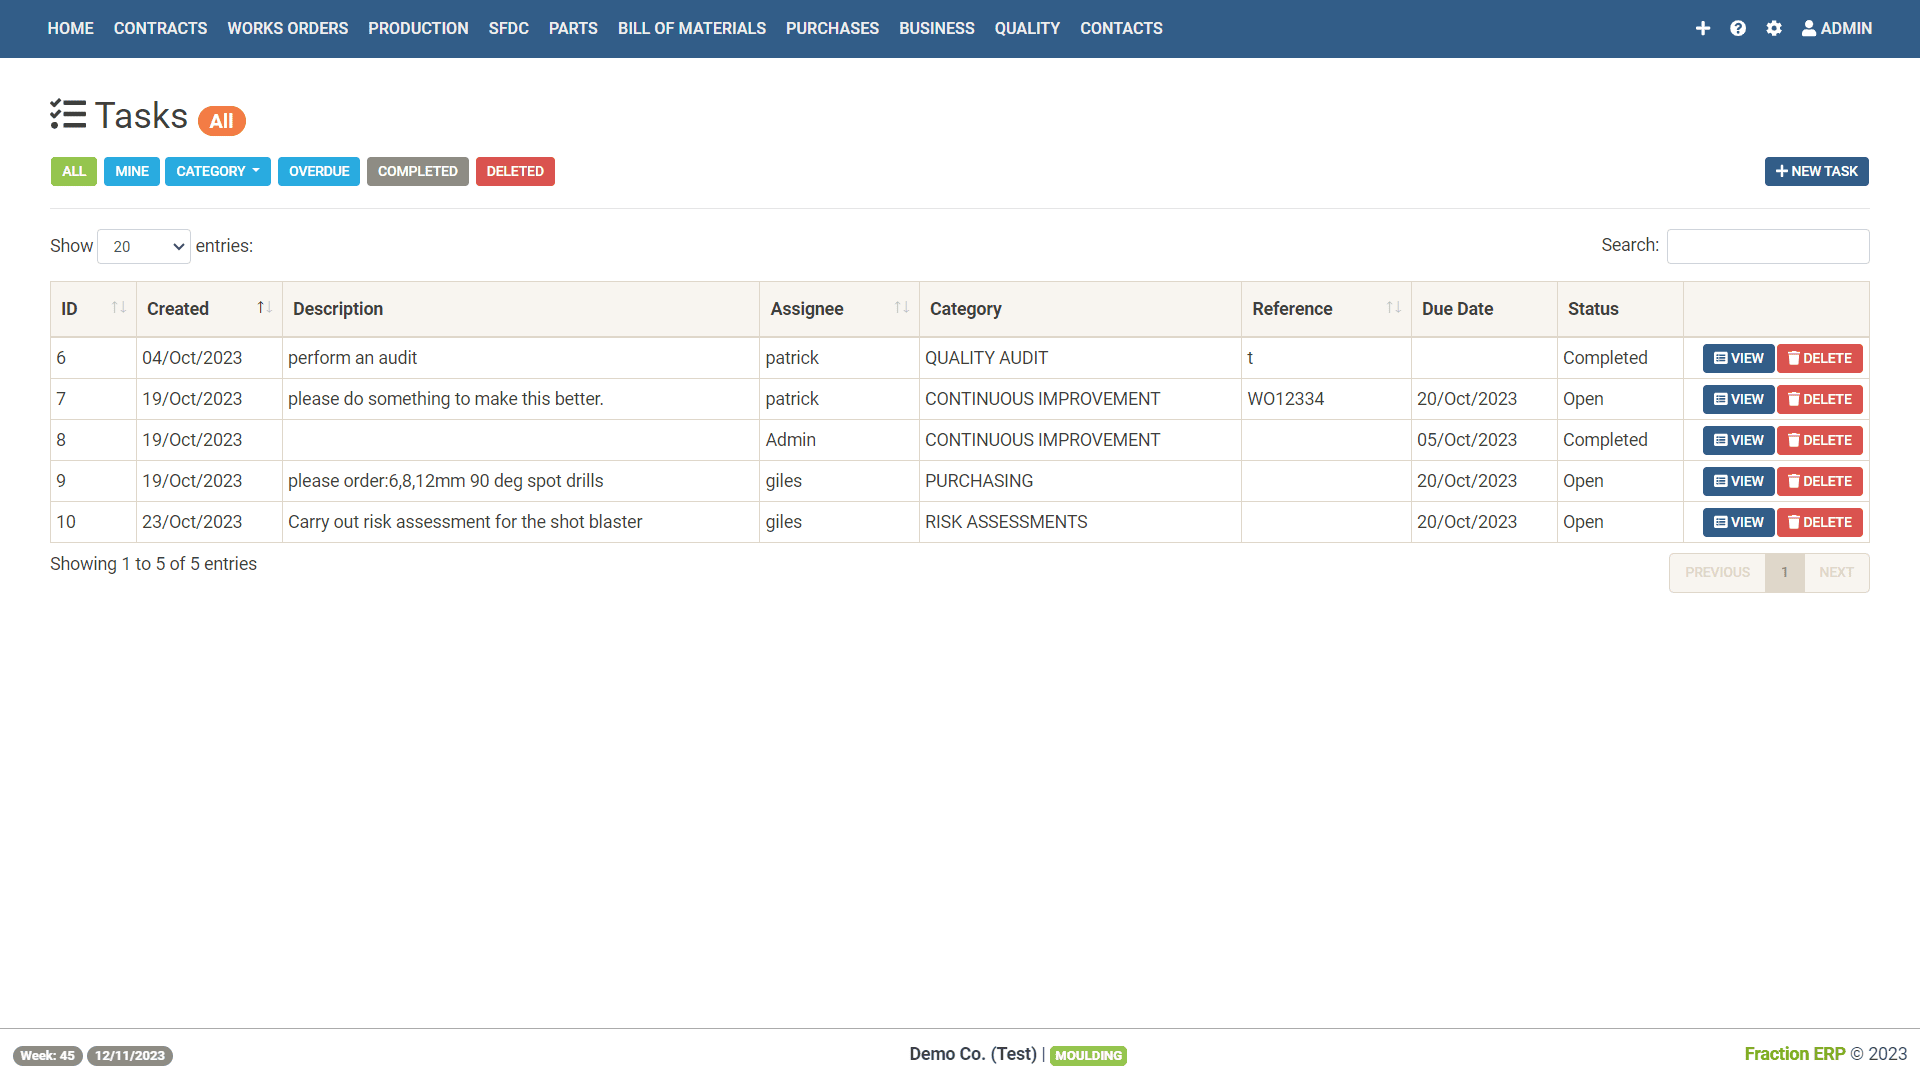Show OVERDUE tasks filter
This screenshot has width=1920, height=1080.
pyautogui.click(x=319, y=171)
